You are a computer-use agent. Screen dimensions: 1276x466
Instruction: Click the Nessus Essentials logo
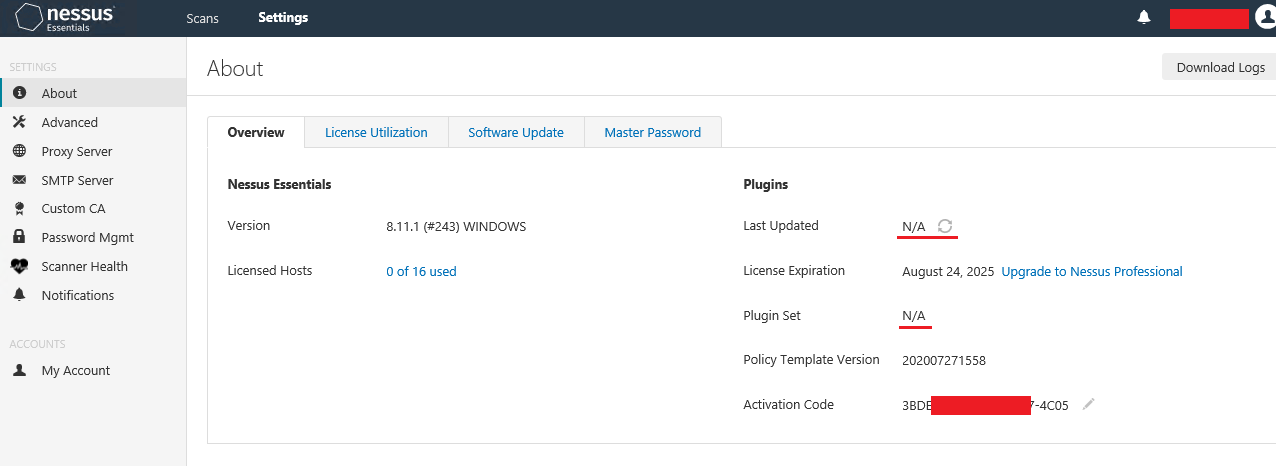pos(65,18)
